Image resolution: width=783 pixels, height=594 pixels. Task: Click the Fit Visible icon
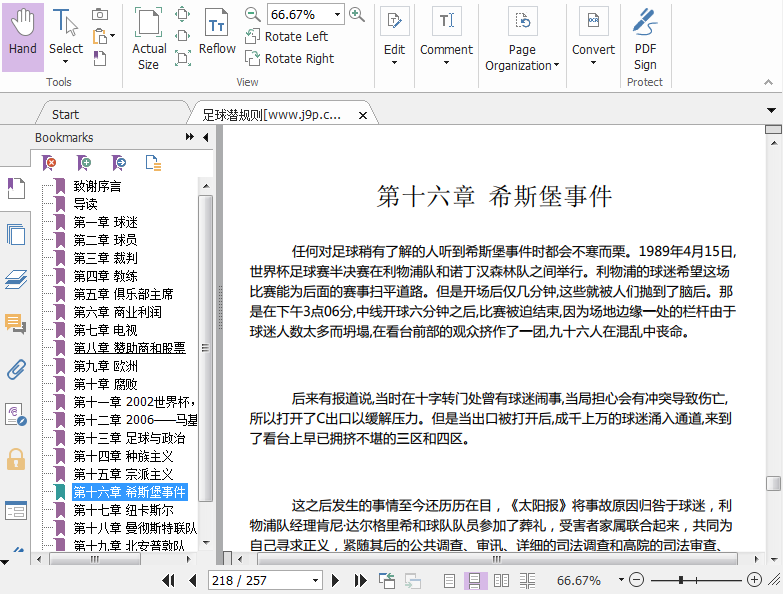tap(183, 58)
